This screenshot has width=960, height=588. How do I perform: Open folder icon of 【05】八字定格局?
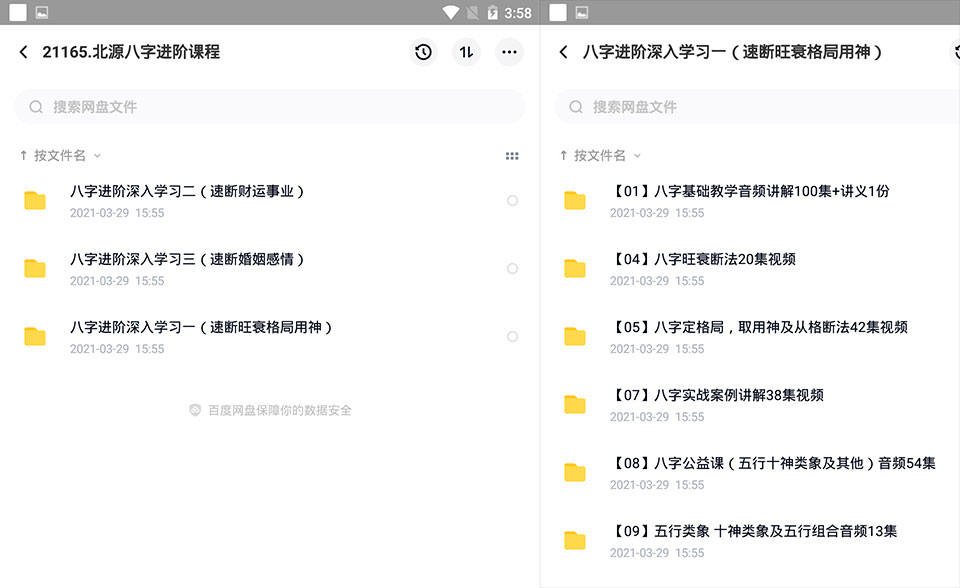click(575, 336)
